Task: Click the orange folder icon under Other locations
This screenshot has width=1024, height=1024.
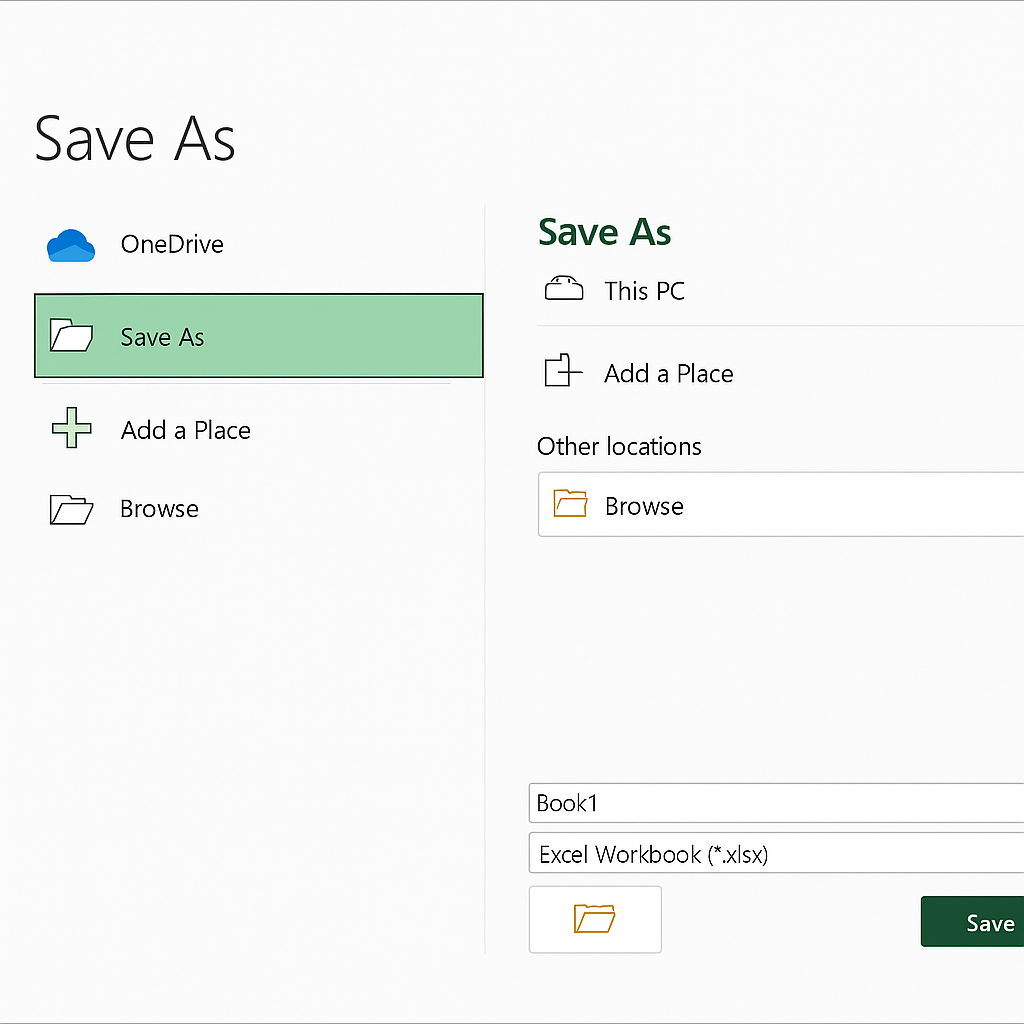Action: click(571, 505)
